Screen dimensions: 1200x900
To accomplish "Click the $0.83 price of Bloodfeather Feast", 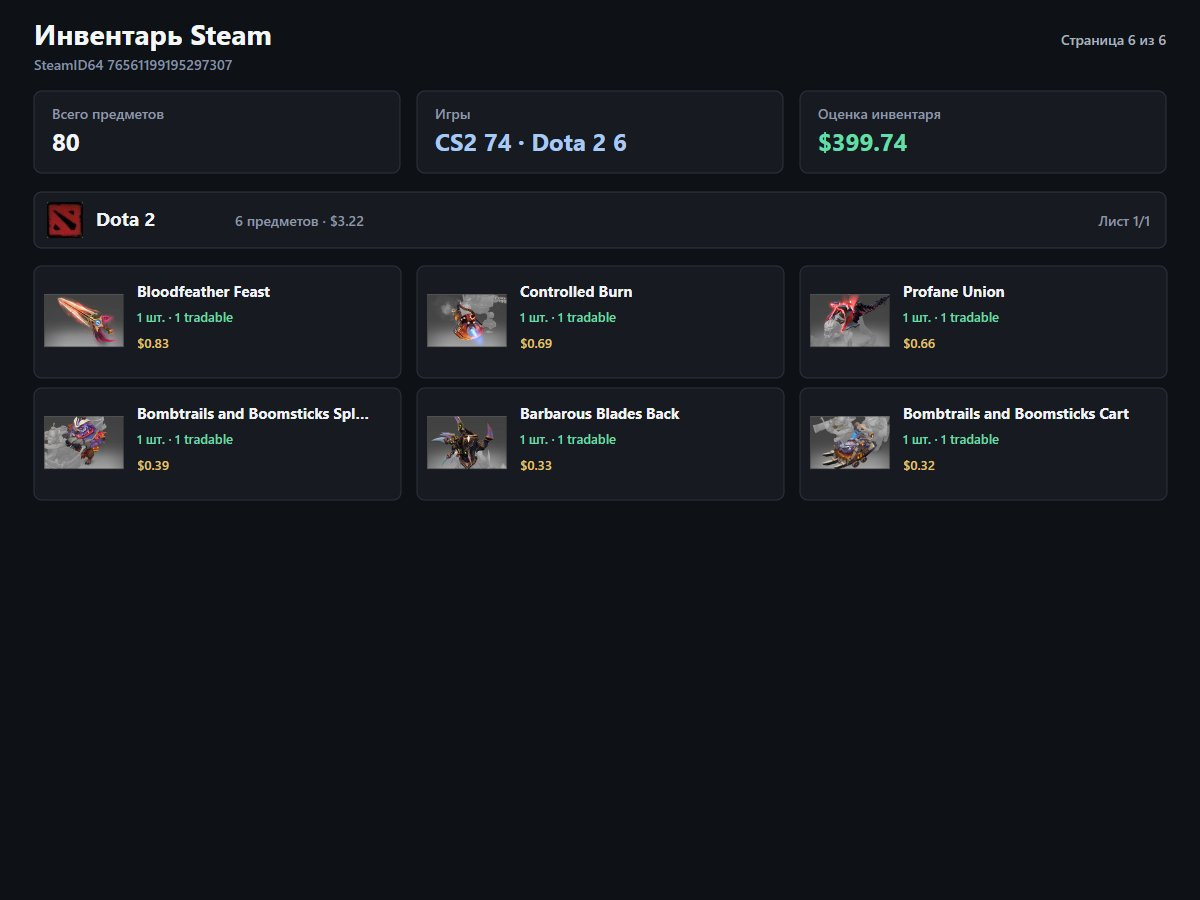I will pos(153,343).
